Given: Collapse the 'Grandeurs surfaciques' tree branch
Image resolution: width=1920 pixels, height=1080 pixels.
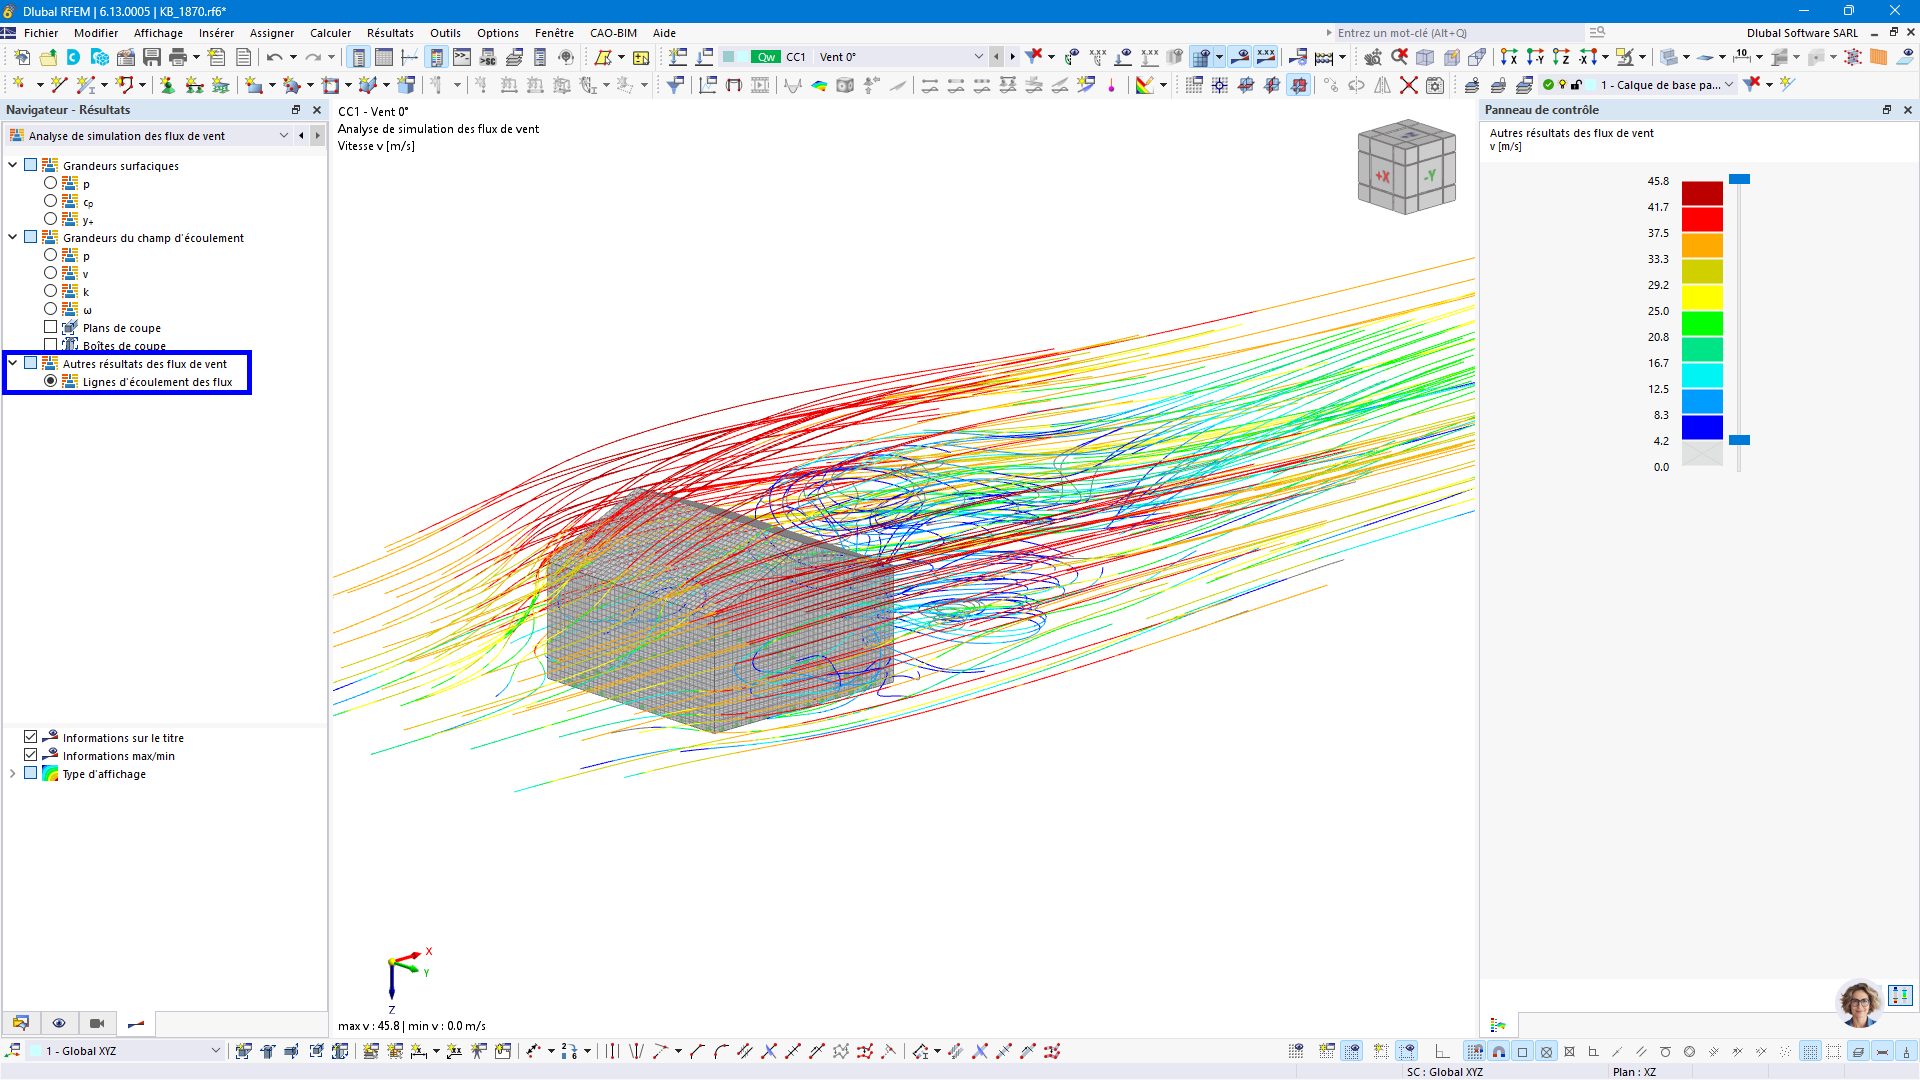Looking at the screenshot, I should tap(12, 165).
